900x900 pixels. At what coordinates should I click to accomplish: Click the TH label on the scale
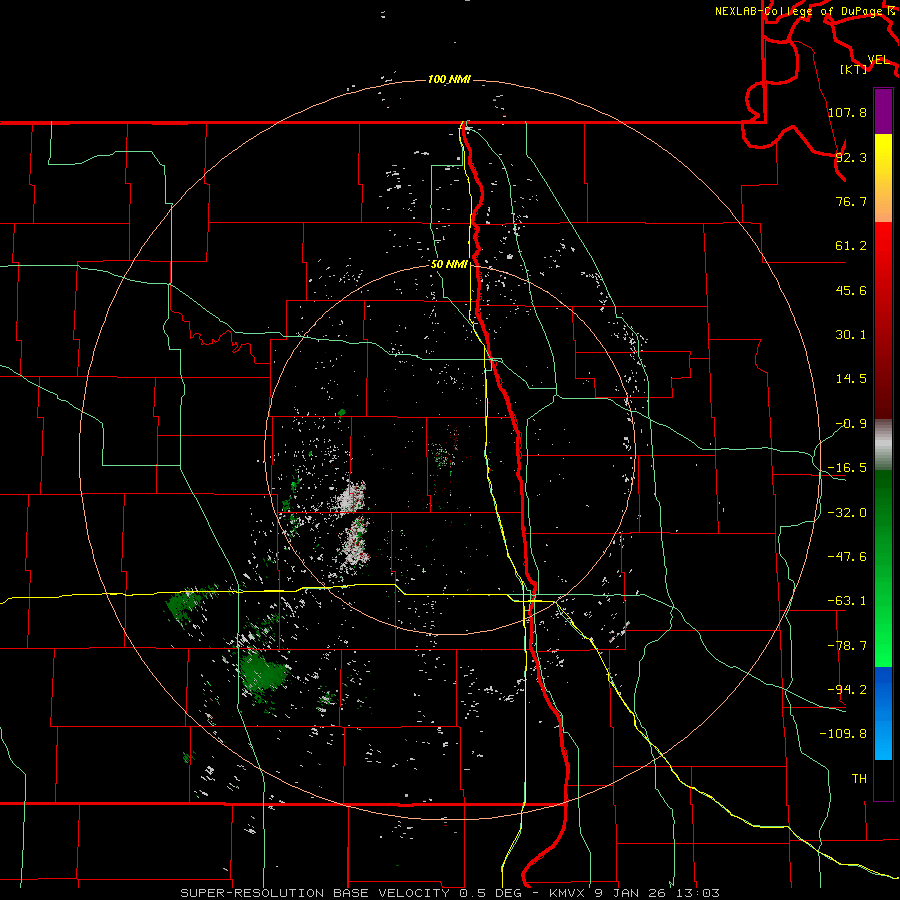[x=859, y=779]
